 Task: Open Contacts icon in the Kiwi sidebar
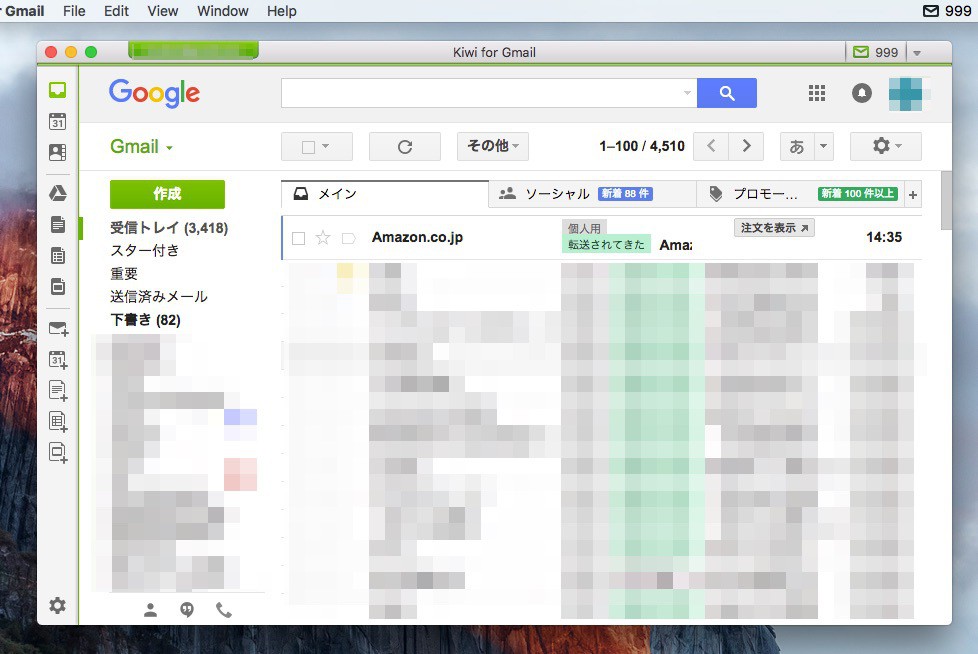(x=57, y=152)
